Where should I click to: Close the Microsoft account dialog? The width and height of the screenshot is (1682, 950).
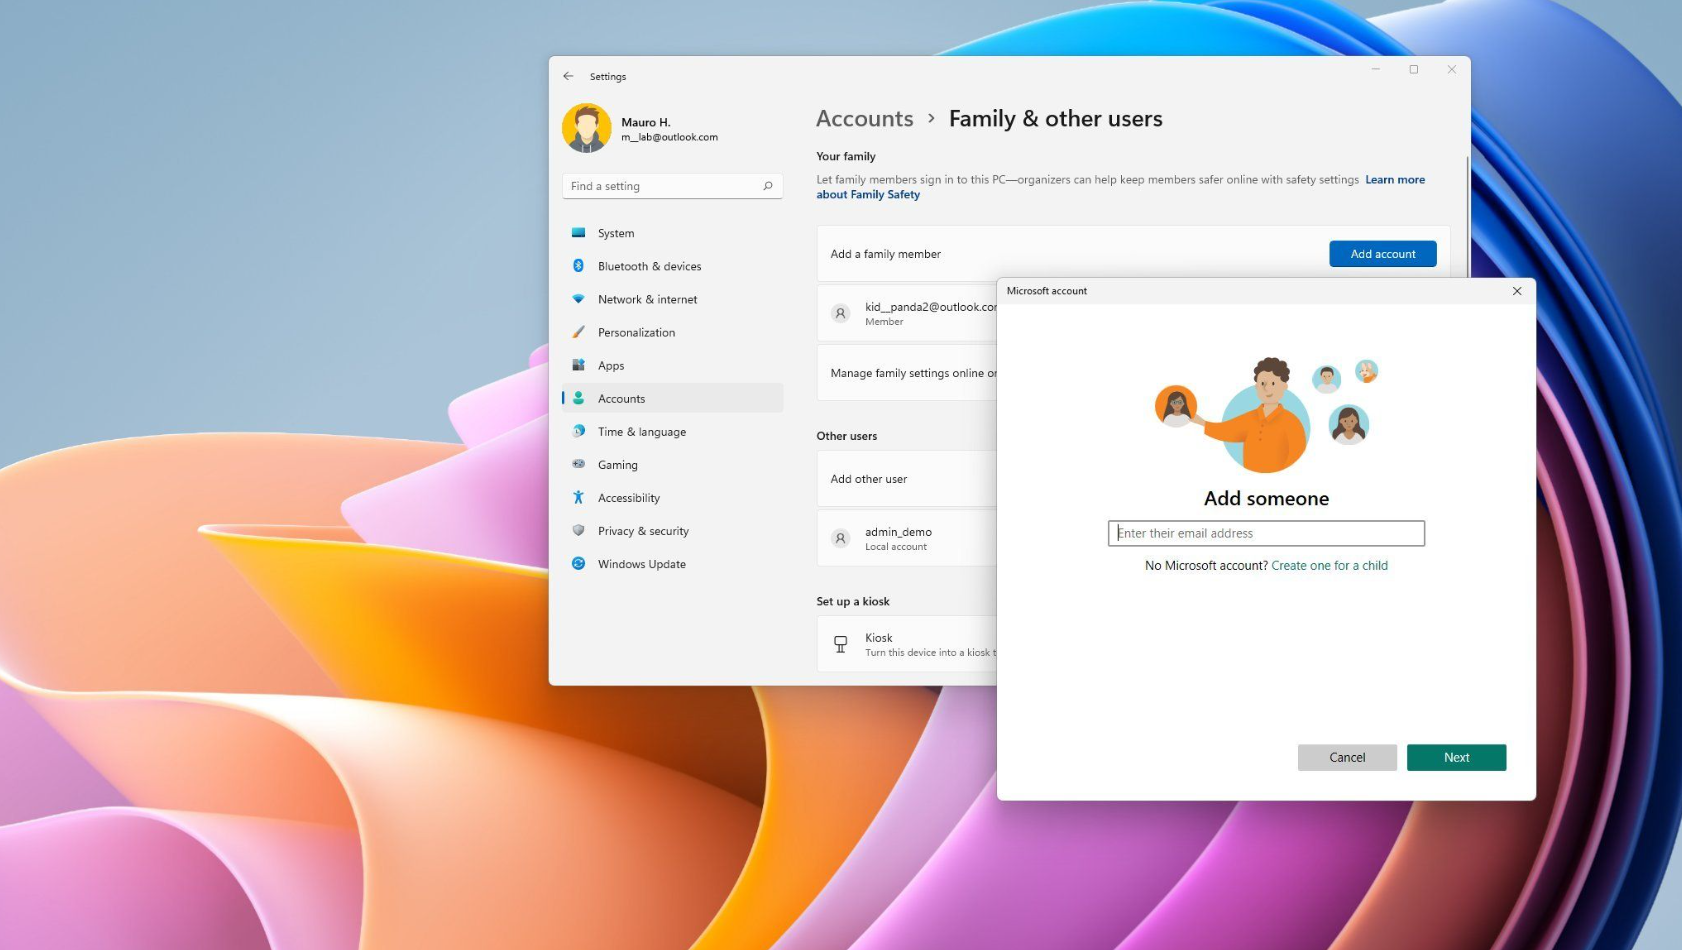pyautogui.click(x=1516, y=291)
